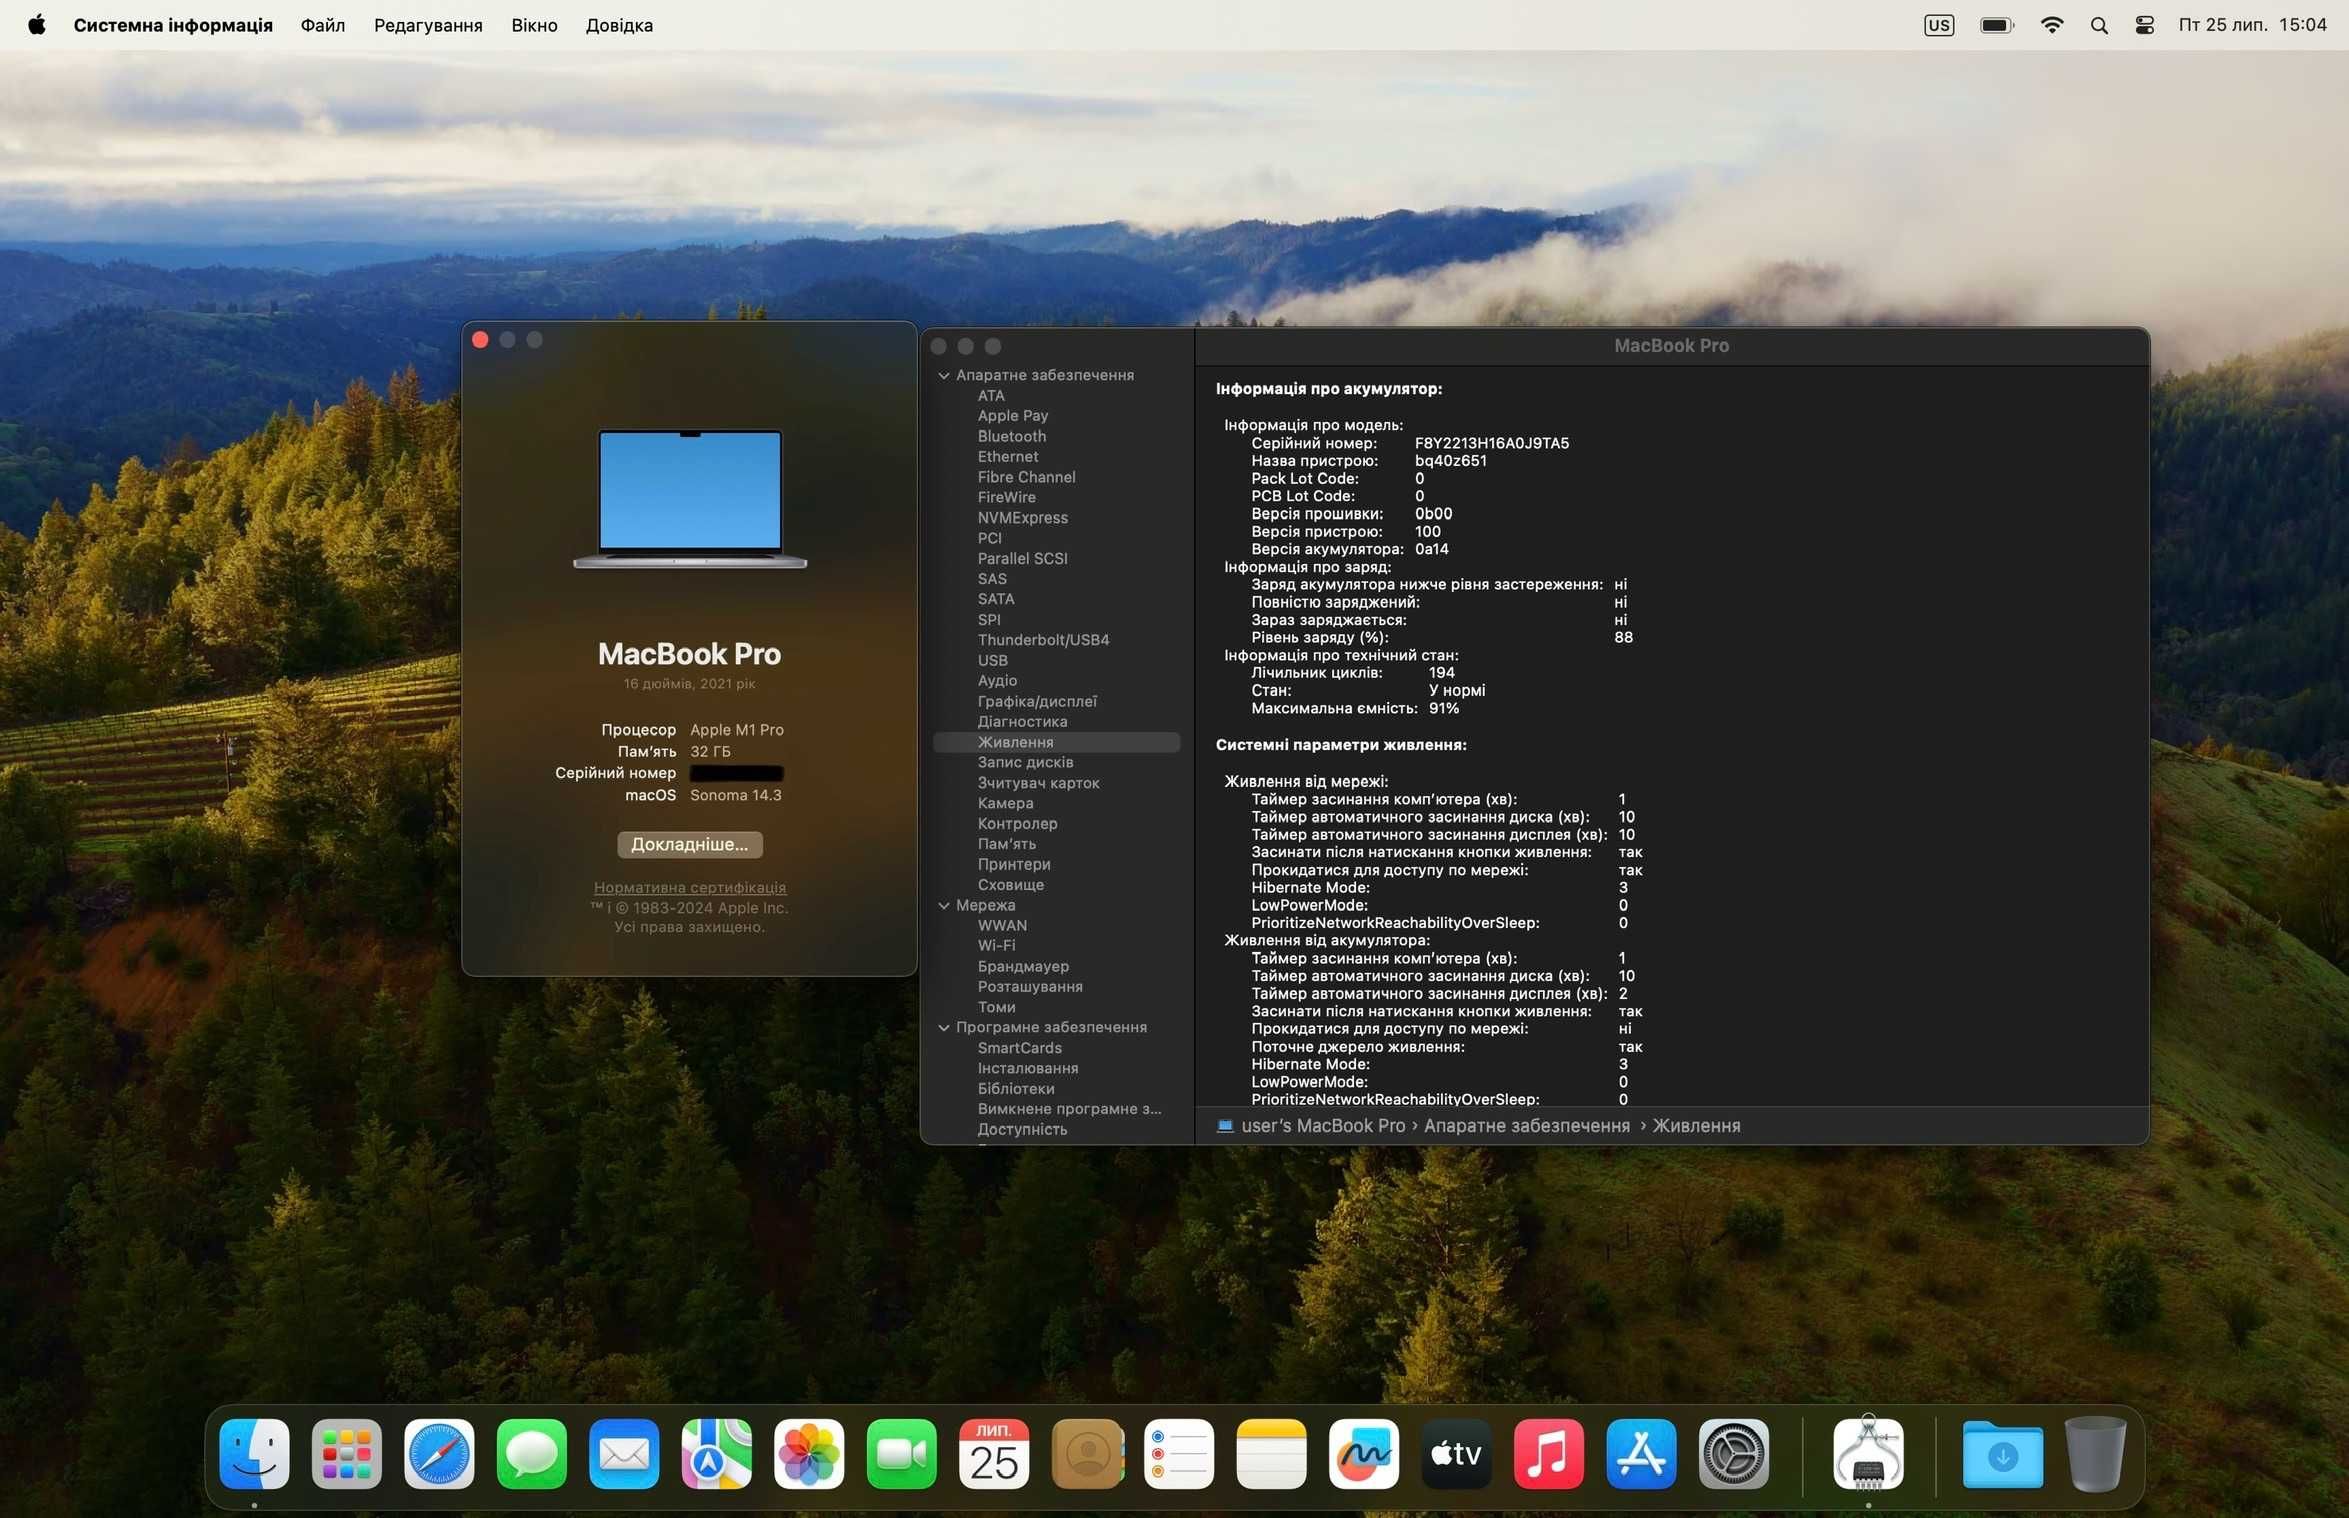Select Графіка/дисплеї in the sidebar
This screenshot has width=2349, height=1518.
point(1036,701)
